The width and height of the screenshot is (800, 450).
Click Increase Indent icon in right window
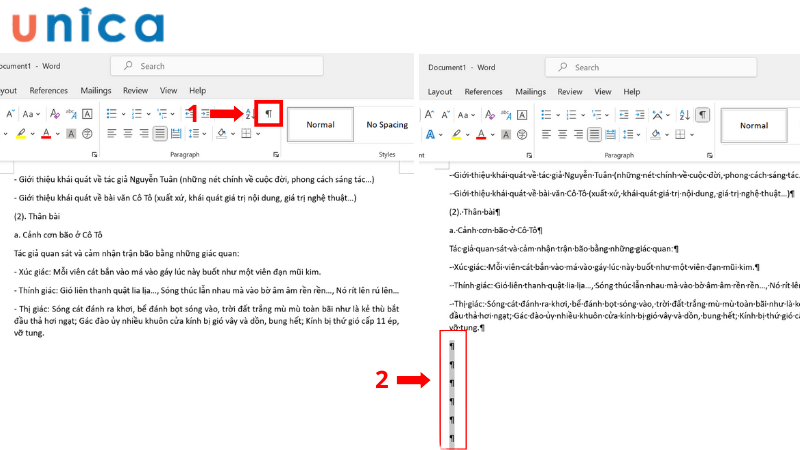(x=640, y=115)
